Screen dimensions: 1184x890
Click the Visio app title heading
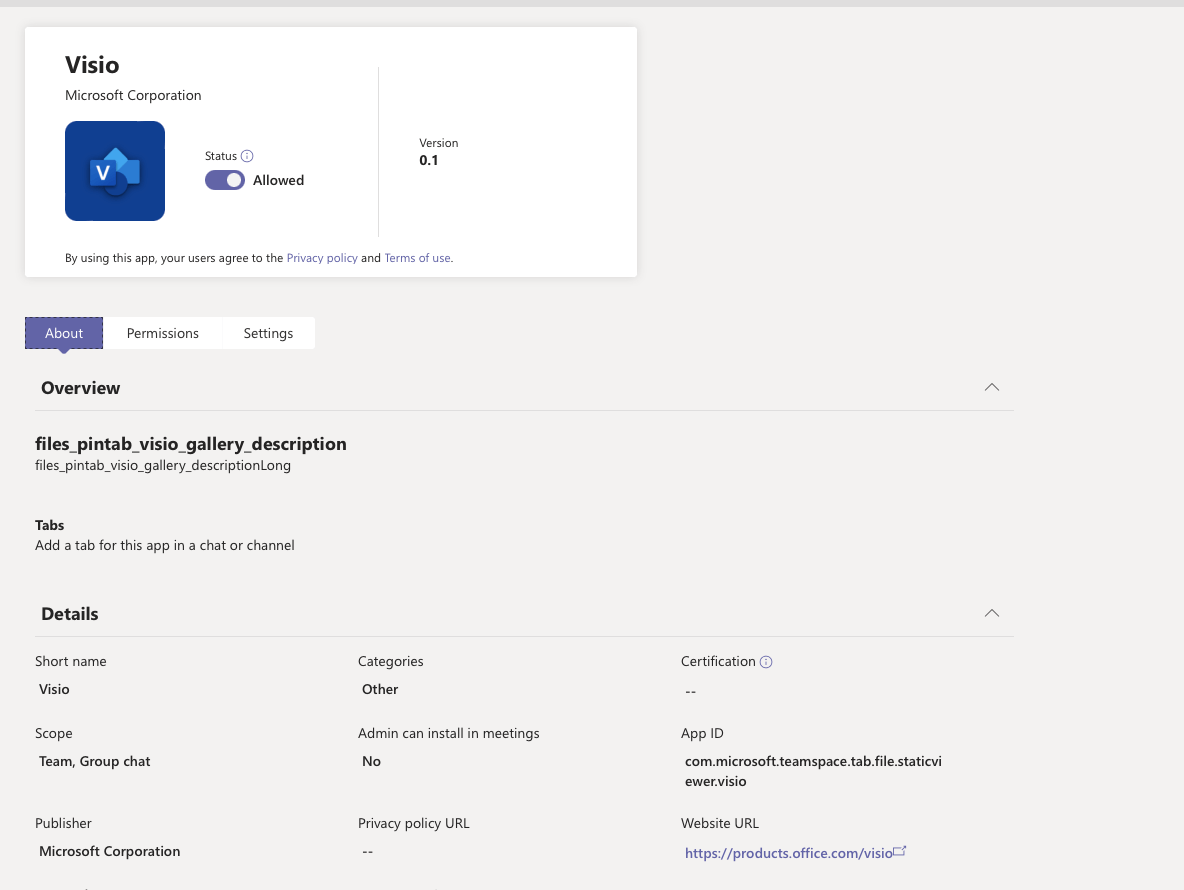[92, 65]
